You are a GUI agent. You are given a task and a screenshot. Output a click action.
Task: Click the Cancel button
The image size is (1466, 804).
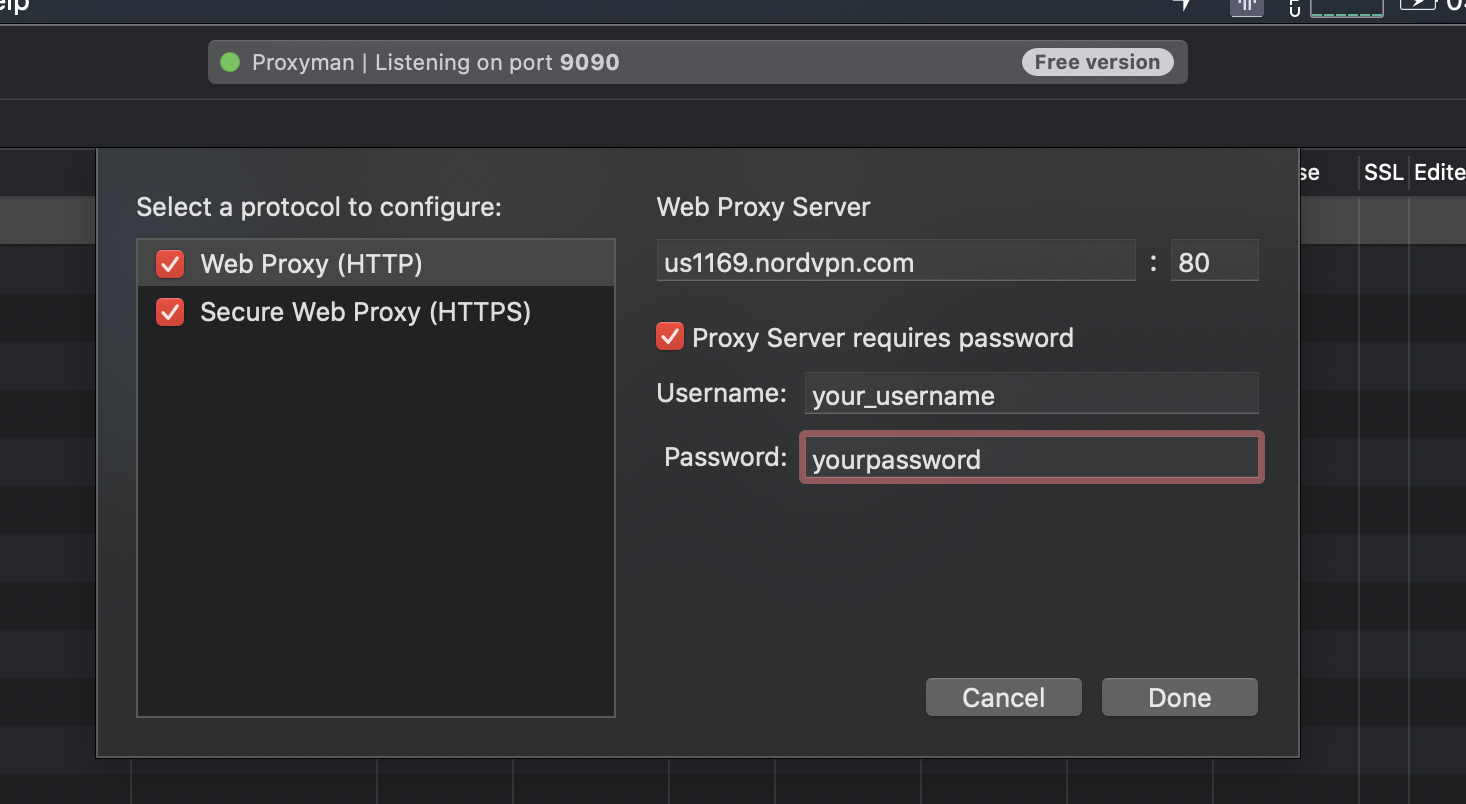pos(1004,697)
